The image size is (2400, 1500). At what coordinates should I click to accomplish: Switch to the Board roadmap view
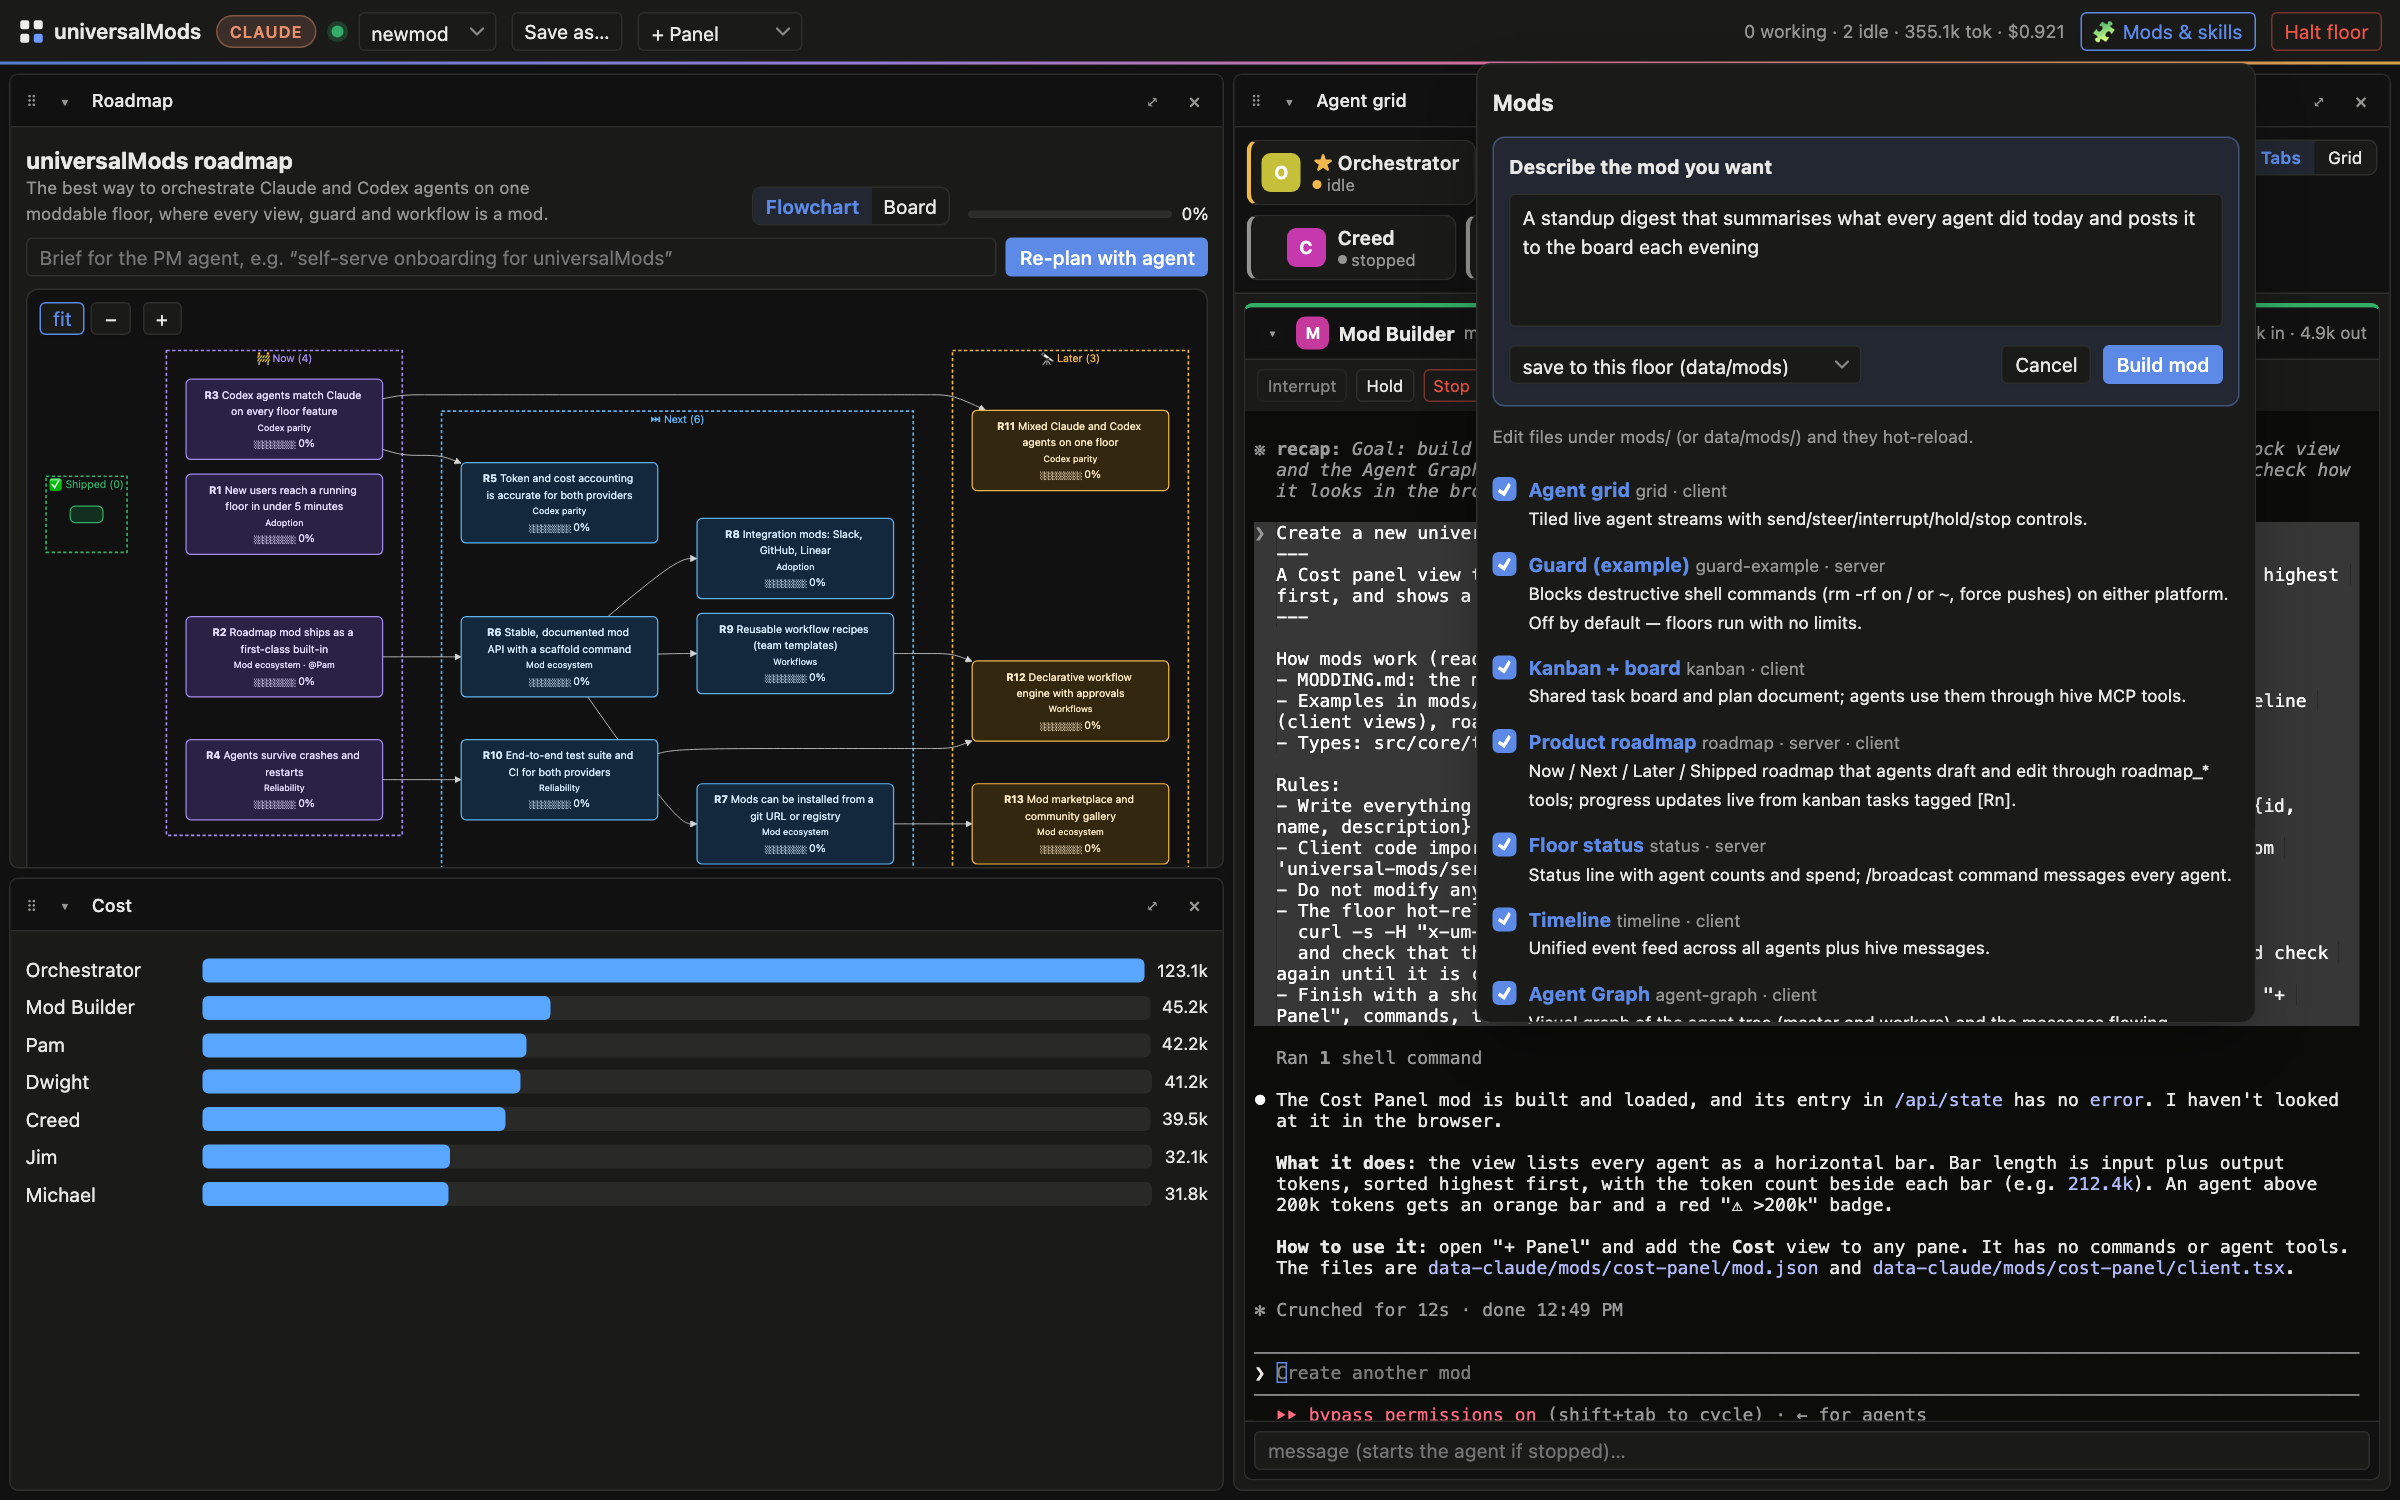pos(910,207)
